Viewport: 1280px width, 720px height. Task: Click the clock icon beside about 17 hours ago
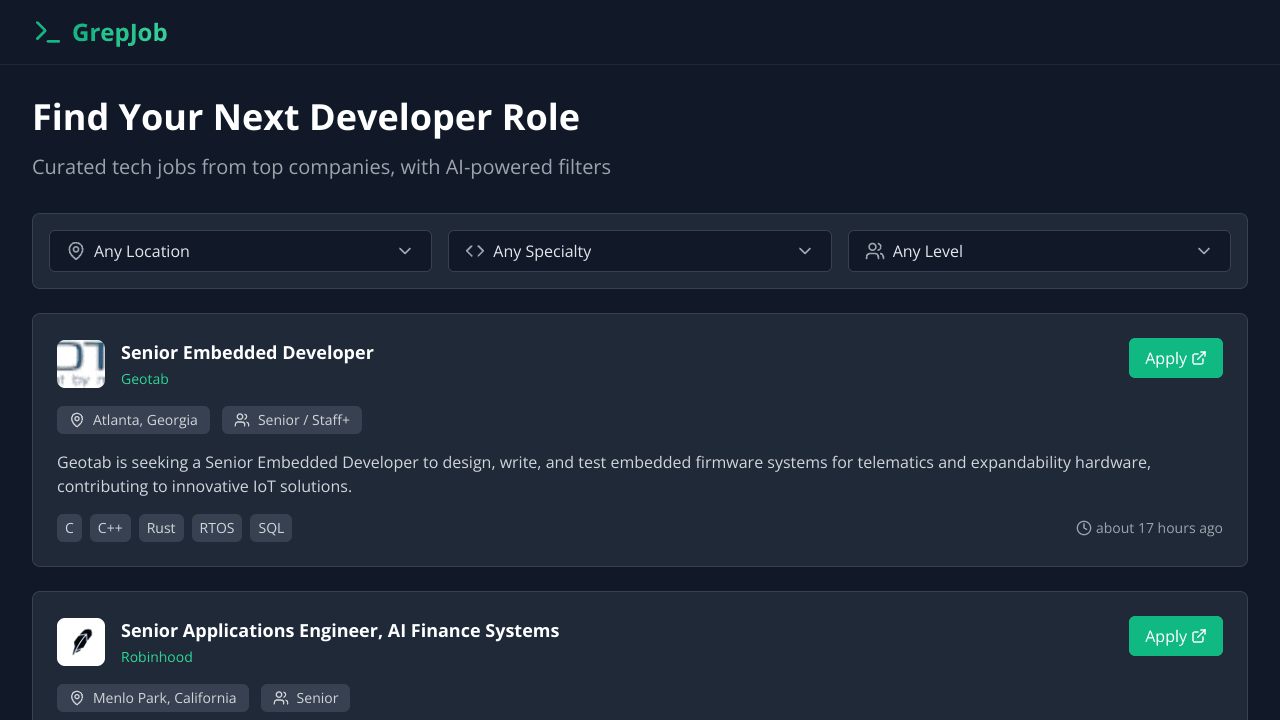pyautogui.click(x=1084, y=528)
